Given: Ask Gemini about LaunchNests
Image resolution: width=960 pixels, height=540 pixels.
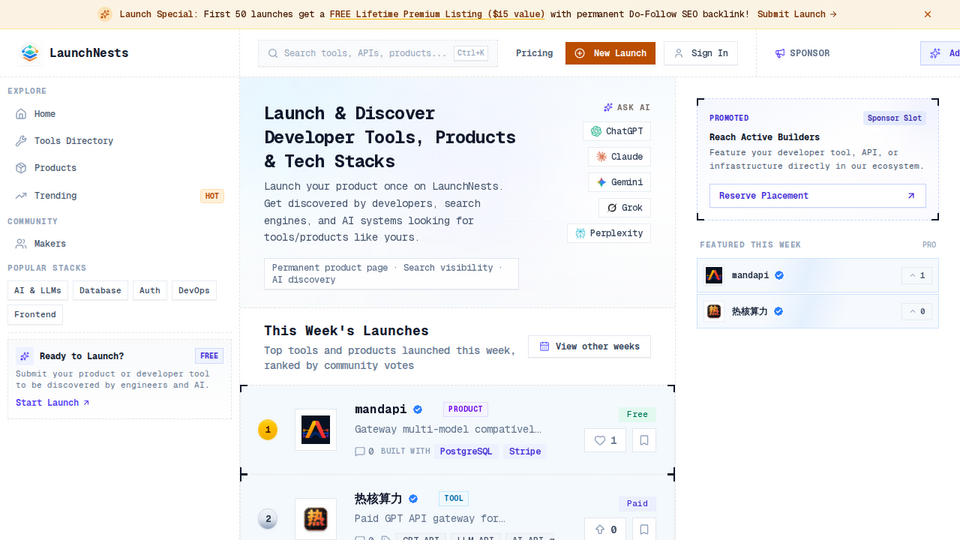Looking at the screenshot, I should pyautogui.click(x=619, y=182).
